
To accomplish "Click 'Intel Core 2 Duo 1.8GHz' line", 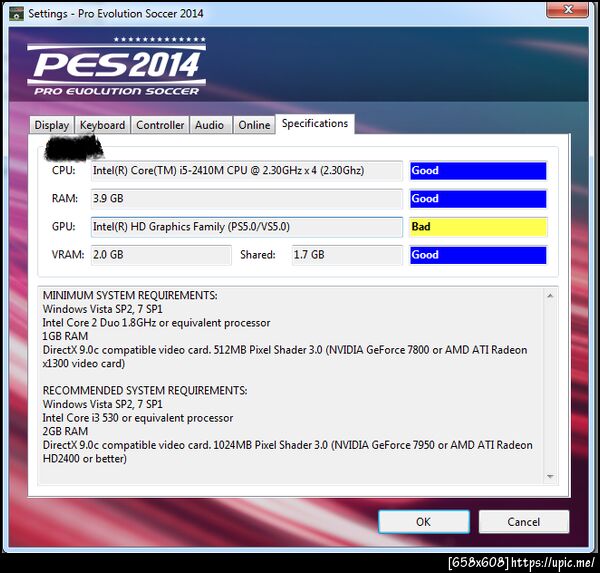I will (x=157, y=323).
